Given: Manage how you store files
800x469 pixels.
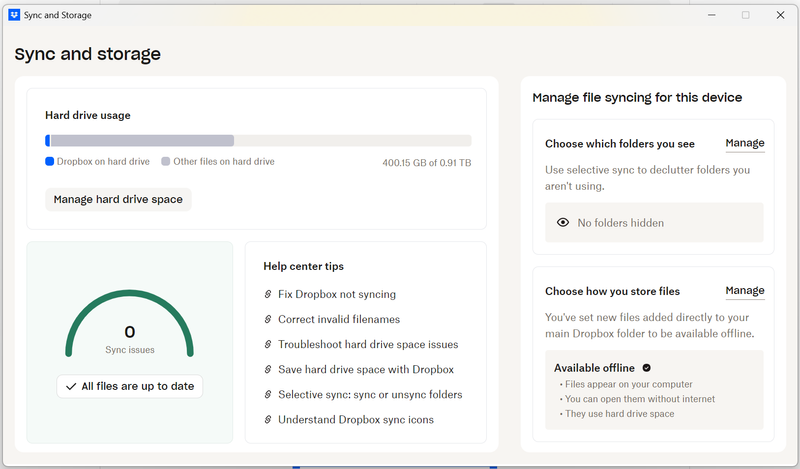Looking at the screenshot, I should coord(744,291).
